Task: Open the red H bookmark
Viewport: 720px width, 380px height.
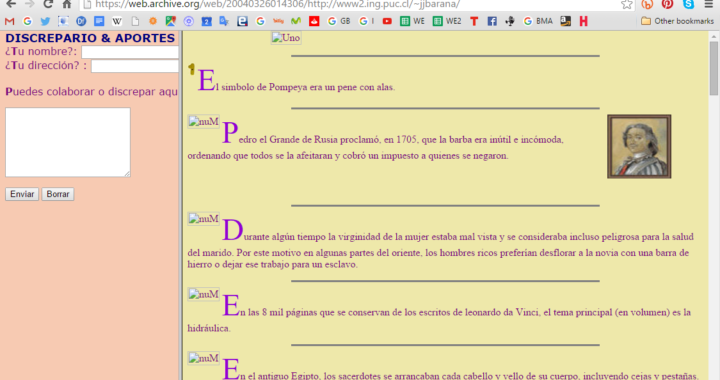Action: pyautogui.click(x=583, y=21)
